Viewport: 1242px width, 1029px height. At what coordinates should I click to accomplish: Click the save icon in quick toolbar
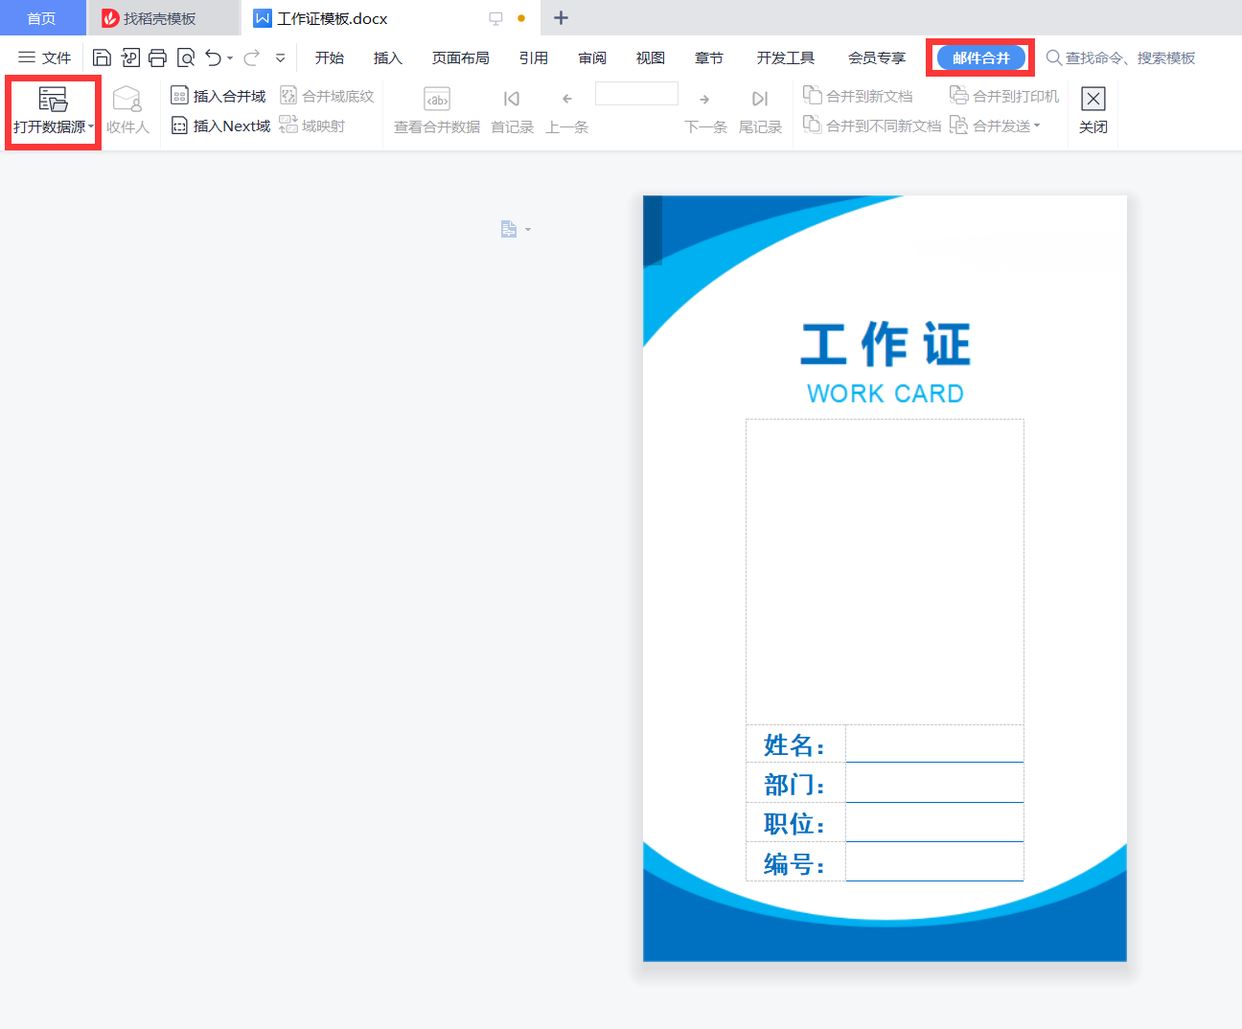pos(101,58)
